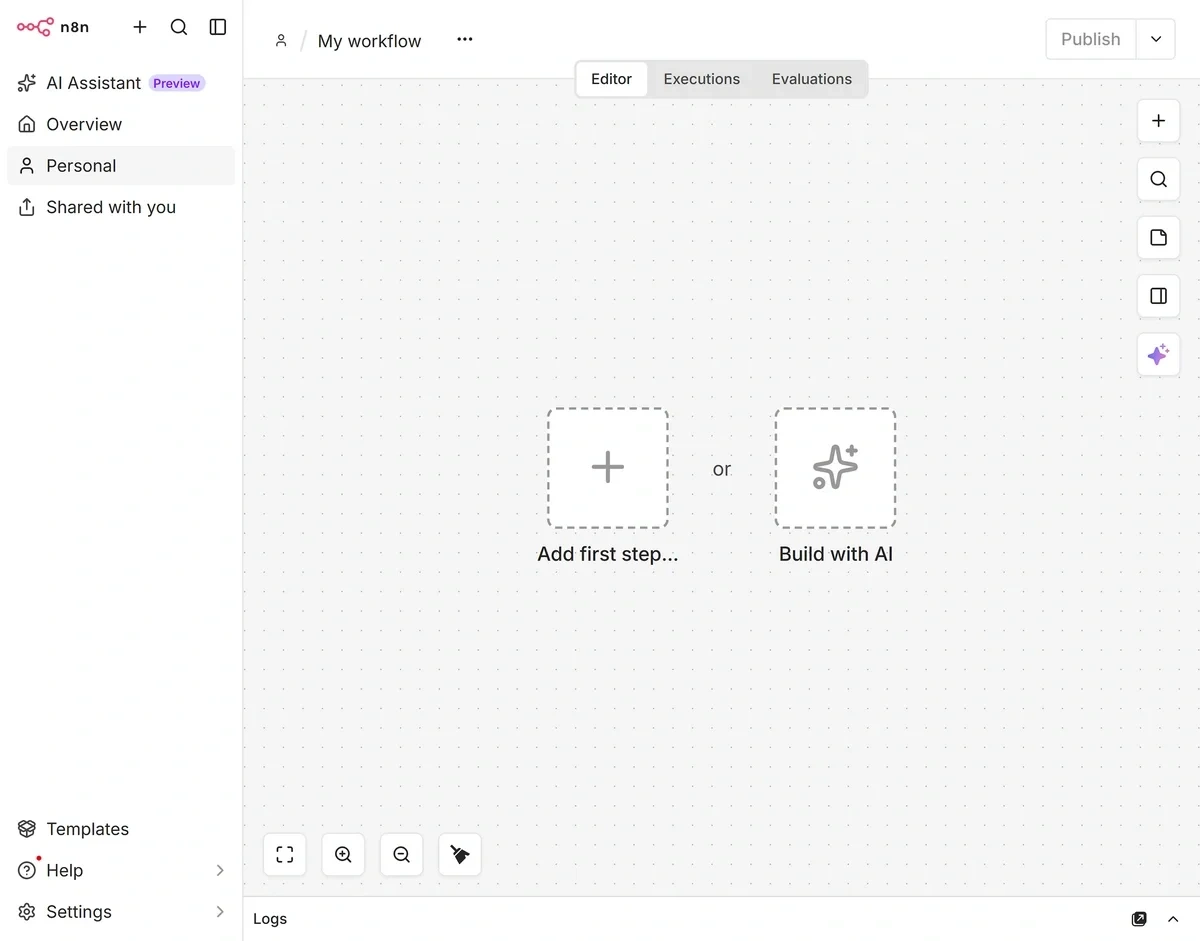Collapse the sidebar with panel icon

[218, 27]
